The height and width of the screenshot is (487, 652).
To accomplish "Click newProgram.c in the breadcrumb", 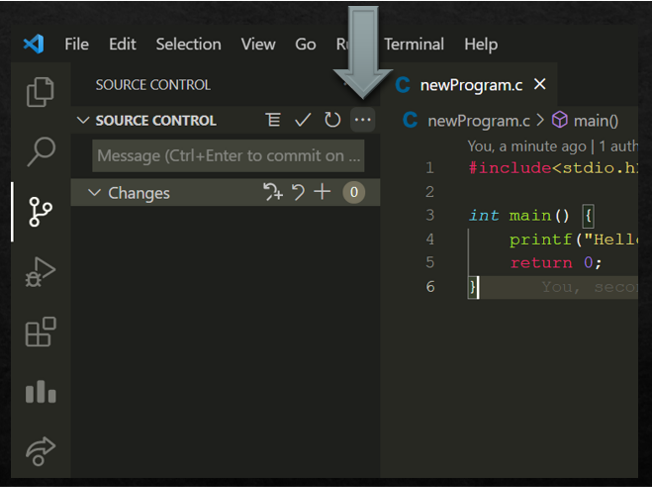I will coord(479,121).
